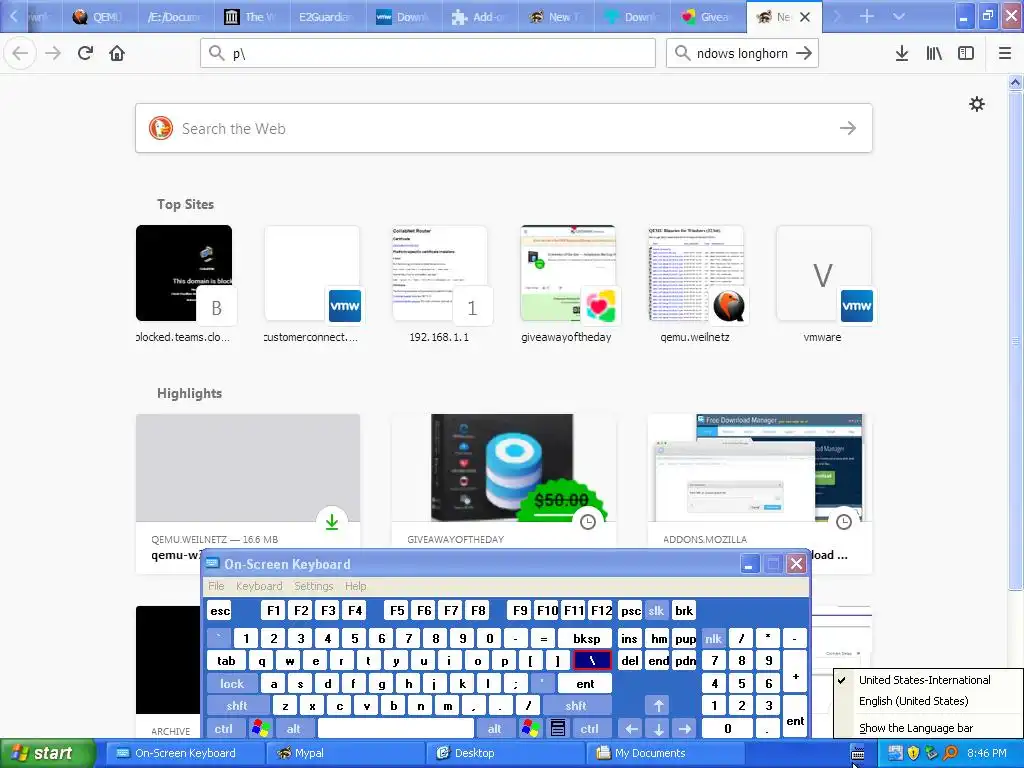The width and height of the screenshot is (1024, 768).
Task: Switch to the Add-ons browser tab
Action: (480, 16)
